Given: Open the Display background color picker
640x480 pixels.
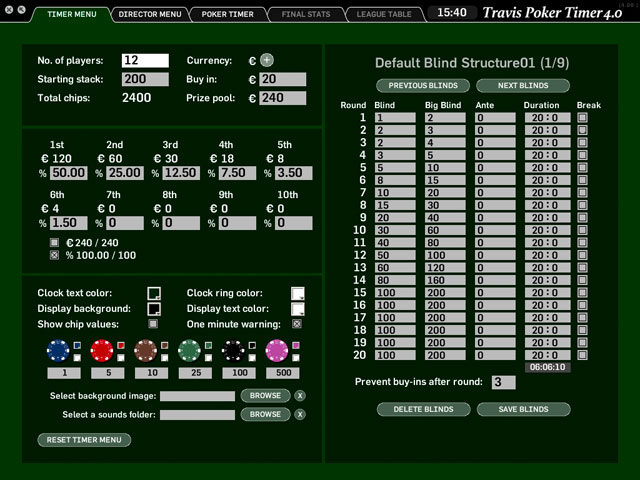Looking at the screenshot, I should tap(154, 309).
